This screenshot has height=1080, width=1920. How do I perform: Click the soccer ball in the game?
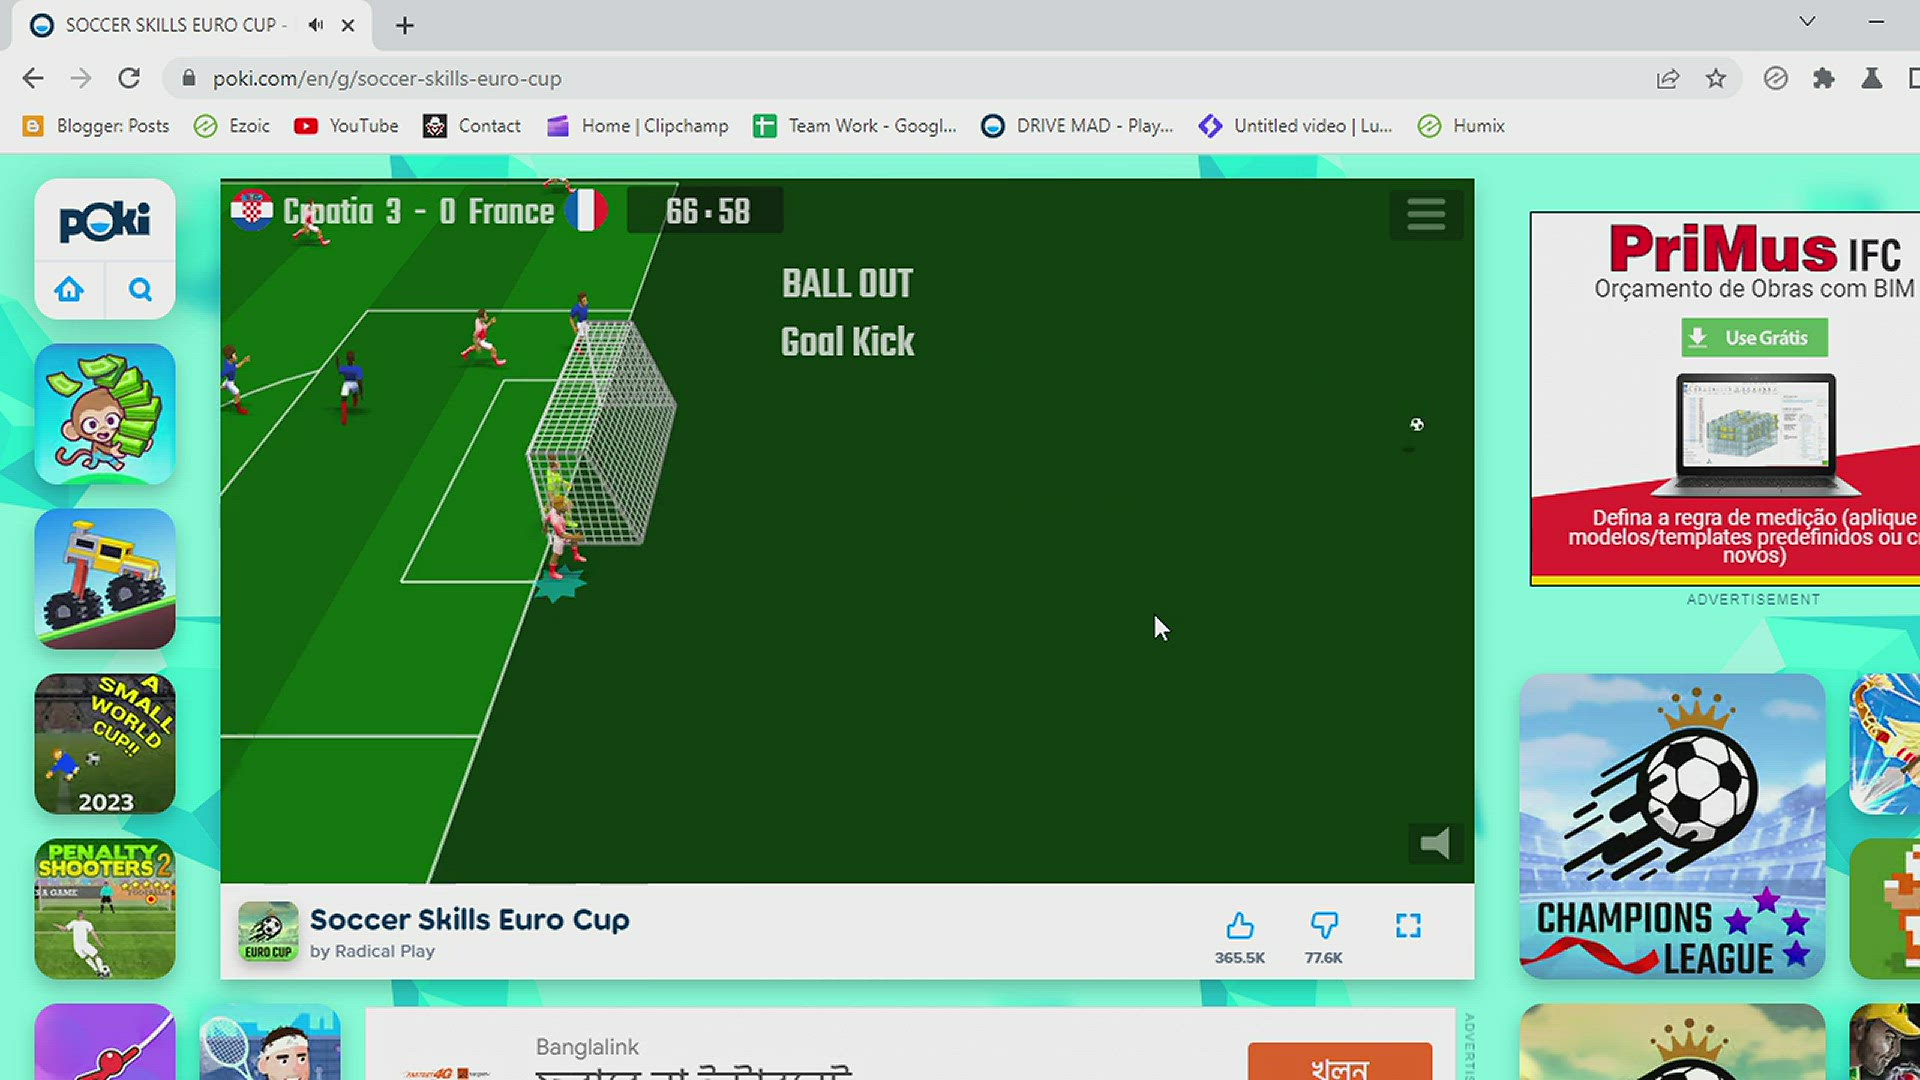(x=1417, y=424)
